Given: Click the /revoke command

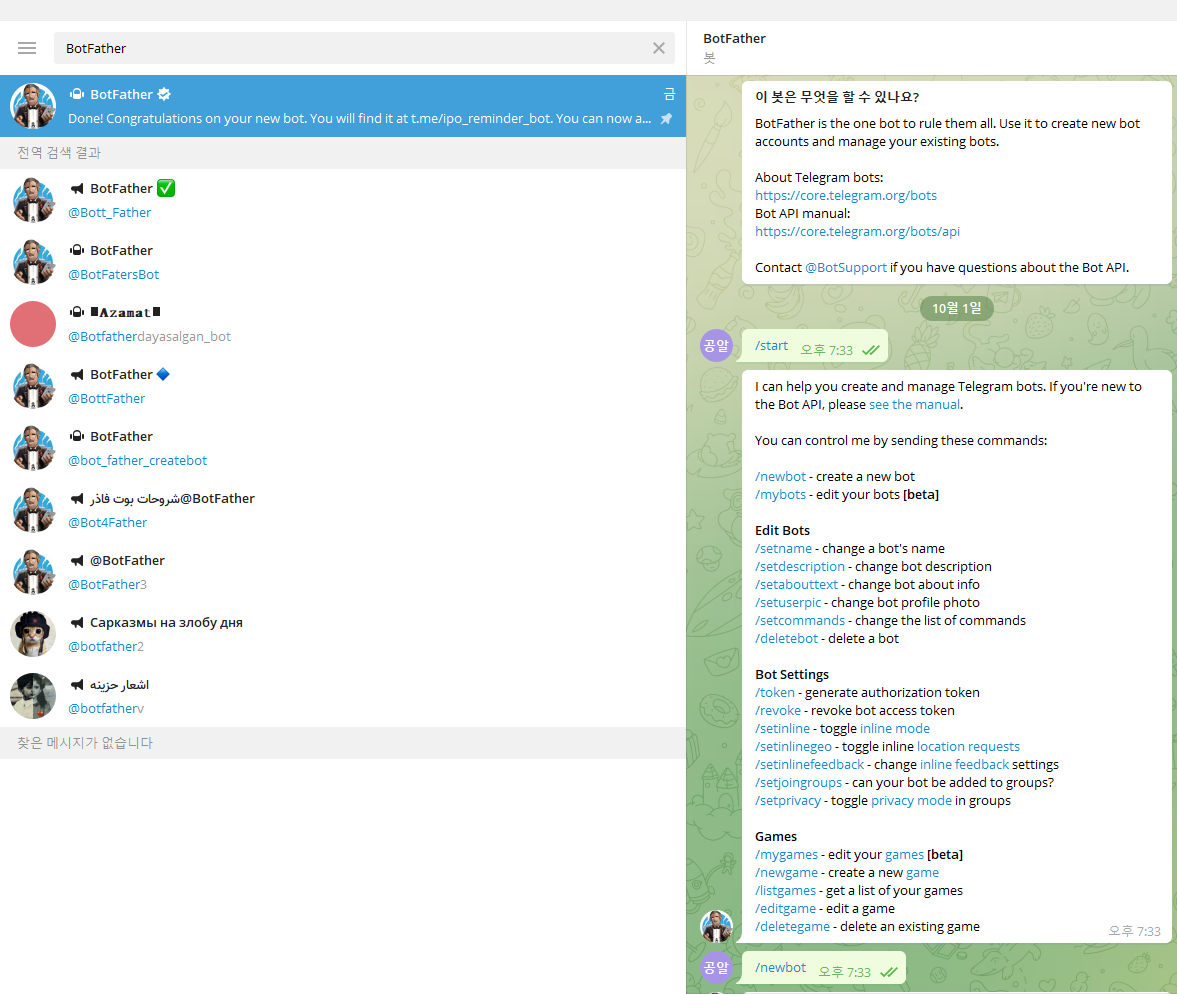Looking at the screenshot, I should click(778, 710).
